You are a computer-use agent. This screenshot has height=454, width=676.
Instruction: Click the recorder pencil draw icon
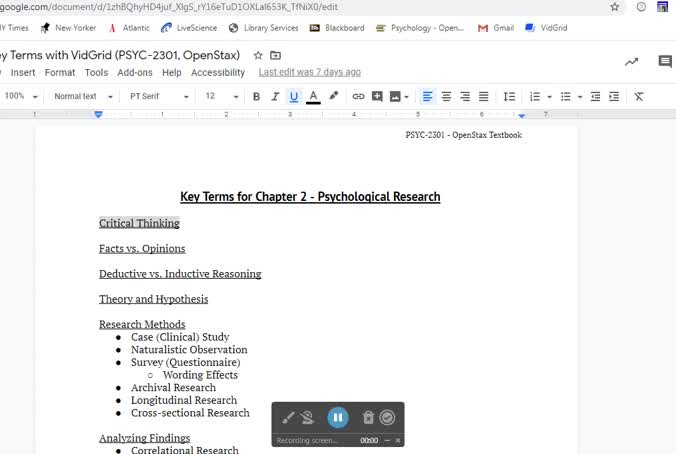(x=288, y=417)
